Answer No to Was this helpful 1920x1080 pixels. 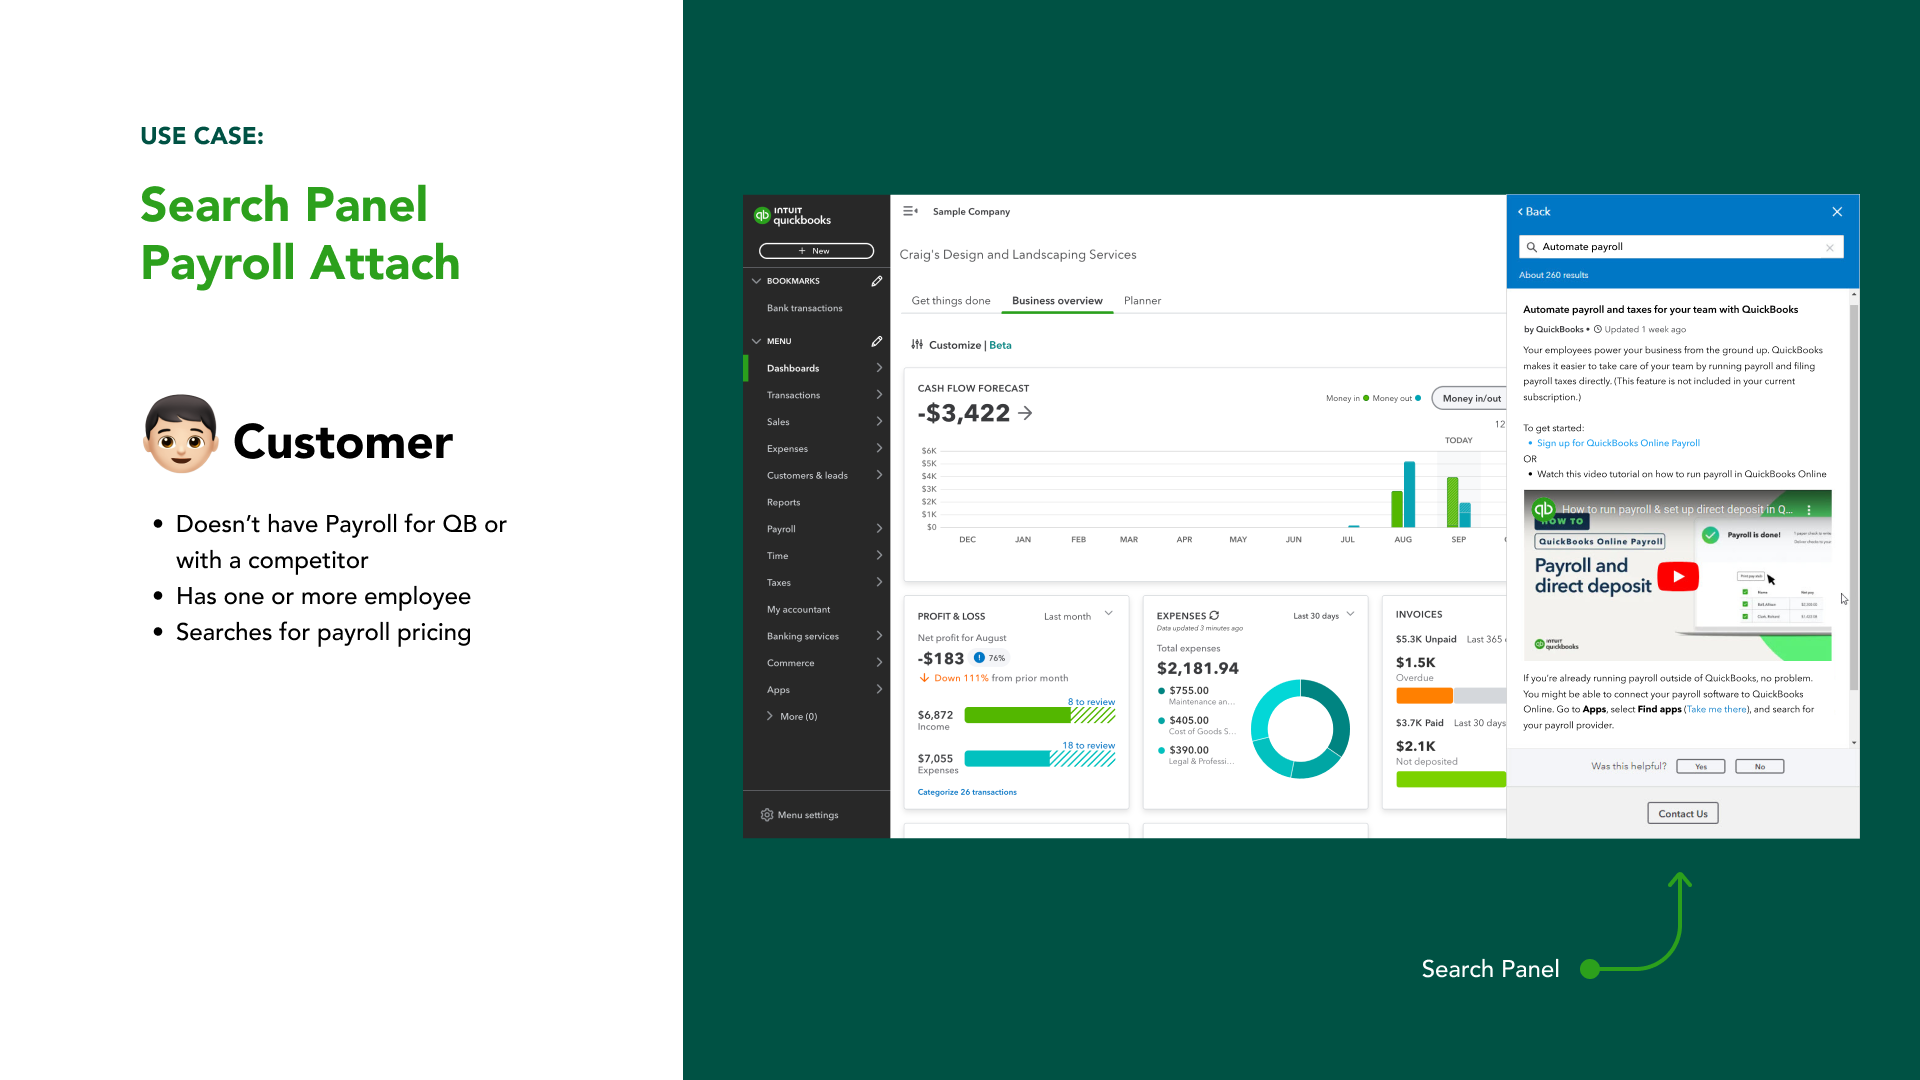point(1760,767)
